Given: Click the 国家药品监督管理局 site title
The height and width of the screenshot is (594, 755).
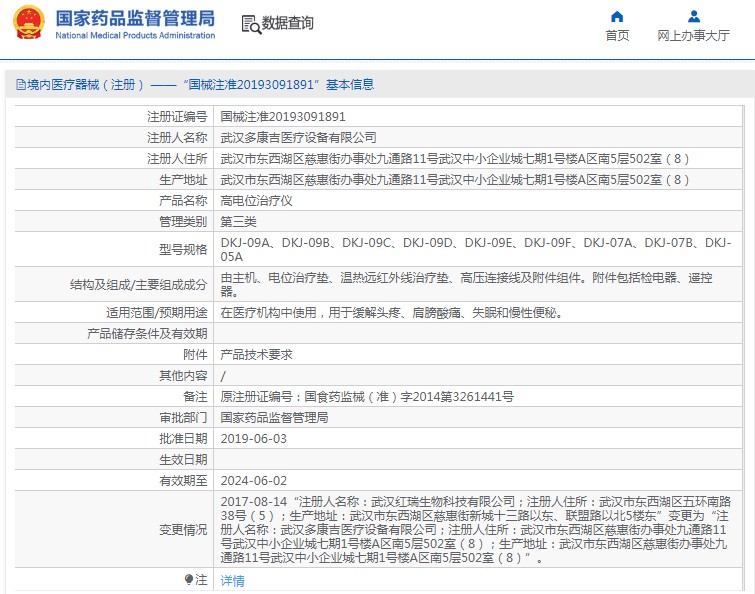Looking at the screenshot, I should click(135, 18).
